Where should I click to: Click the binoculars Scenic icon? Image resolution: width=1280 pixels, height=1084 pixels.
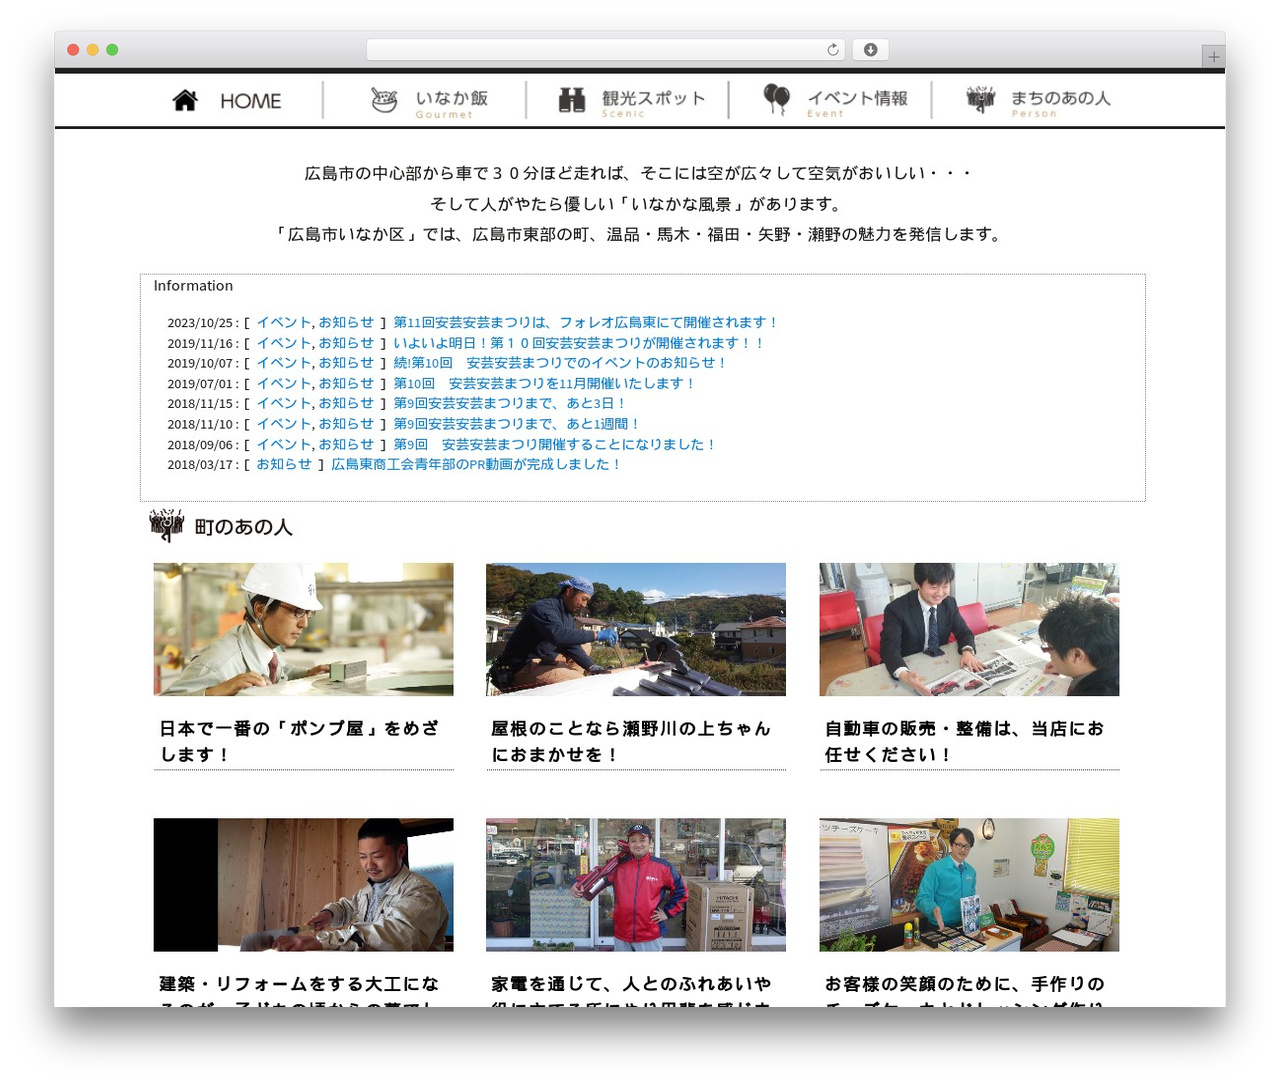tap(572, 100)
